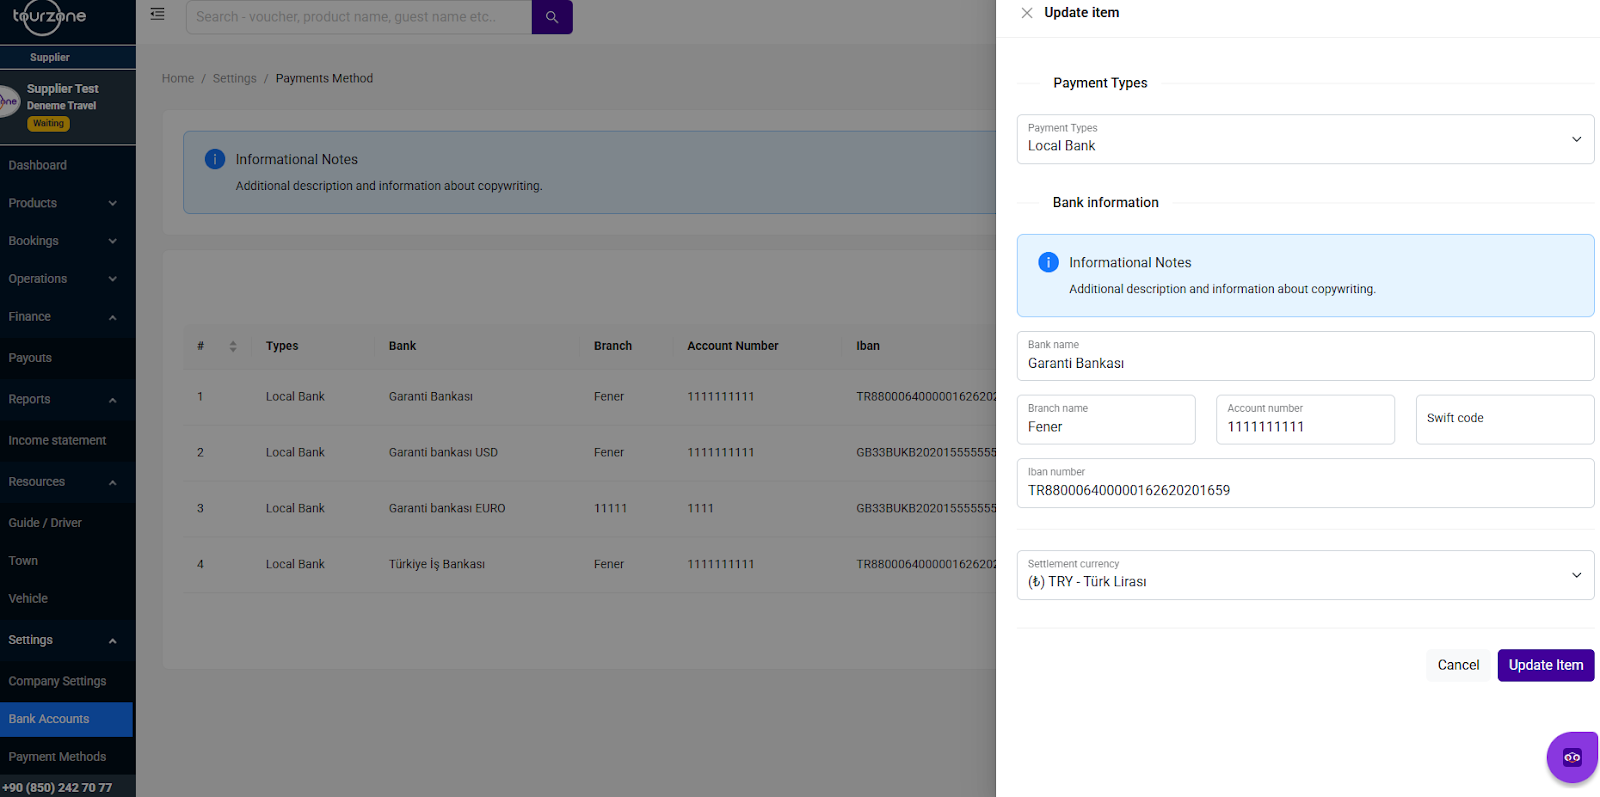The width and height of the screenshot is (1600, 797).
Task: Click the Garanti bankası USD row
Action: 590,453
